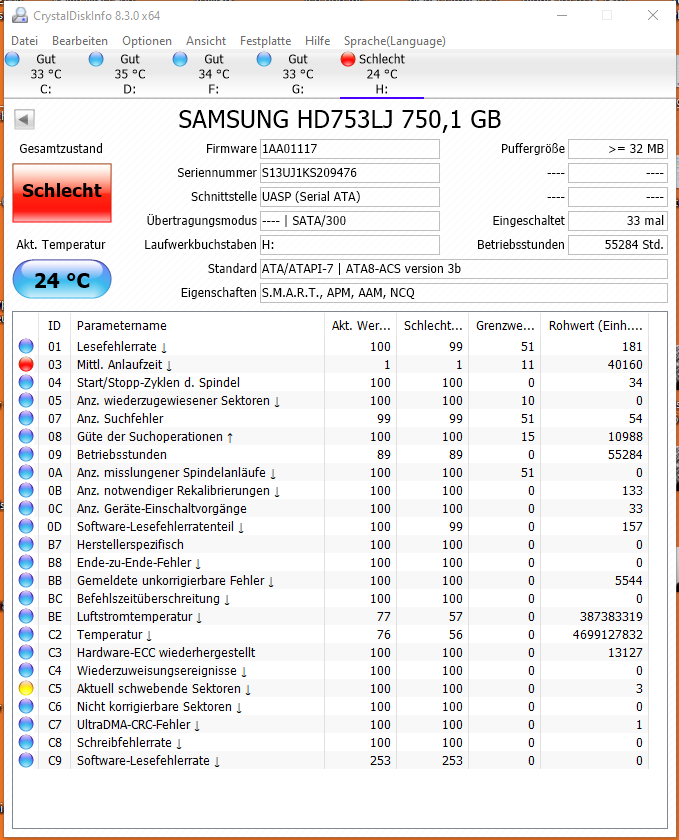Viewport: 679px width, 840px height.
Task: Select drive G: health tab
Action: 297,74
